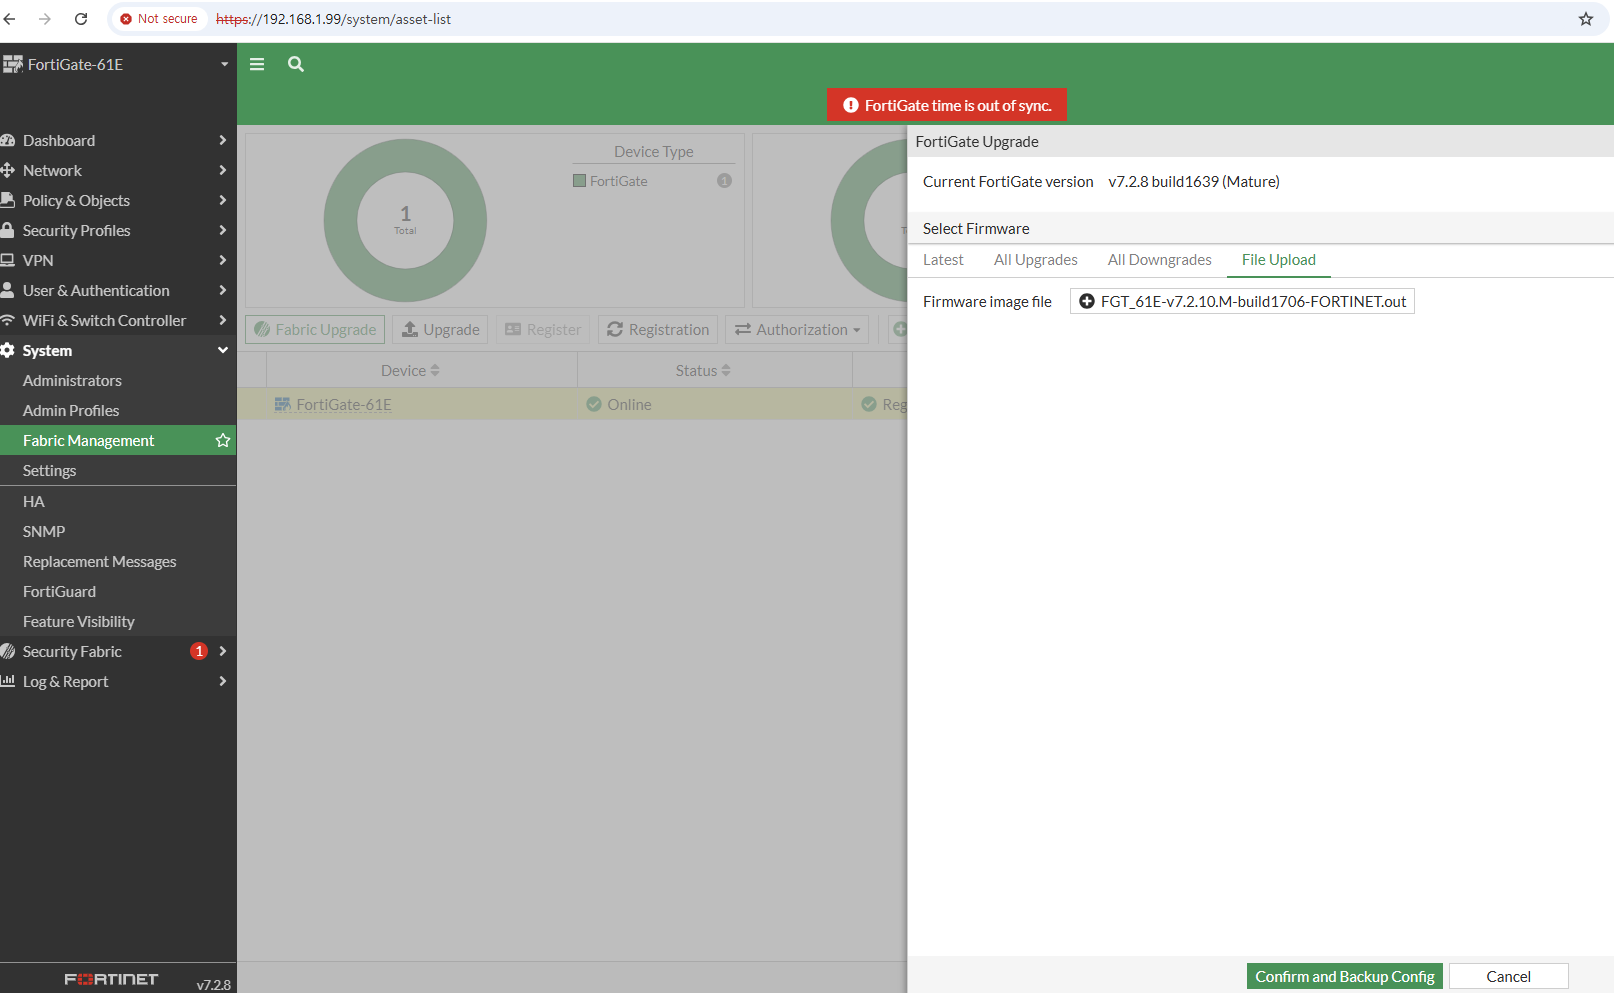Collapse the System menu chevron
The height and width of the screenshot is (993, 1614).
point(223,350)
